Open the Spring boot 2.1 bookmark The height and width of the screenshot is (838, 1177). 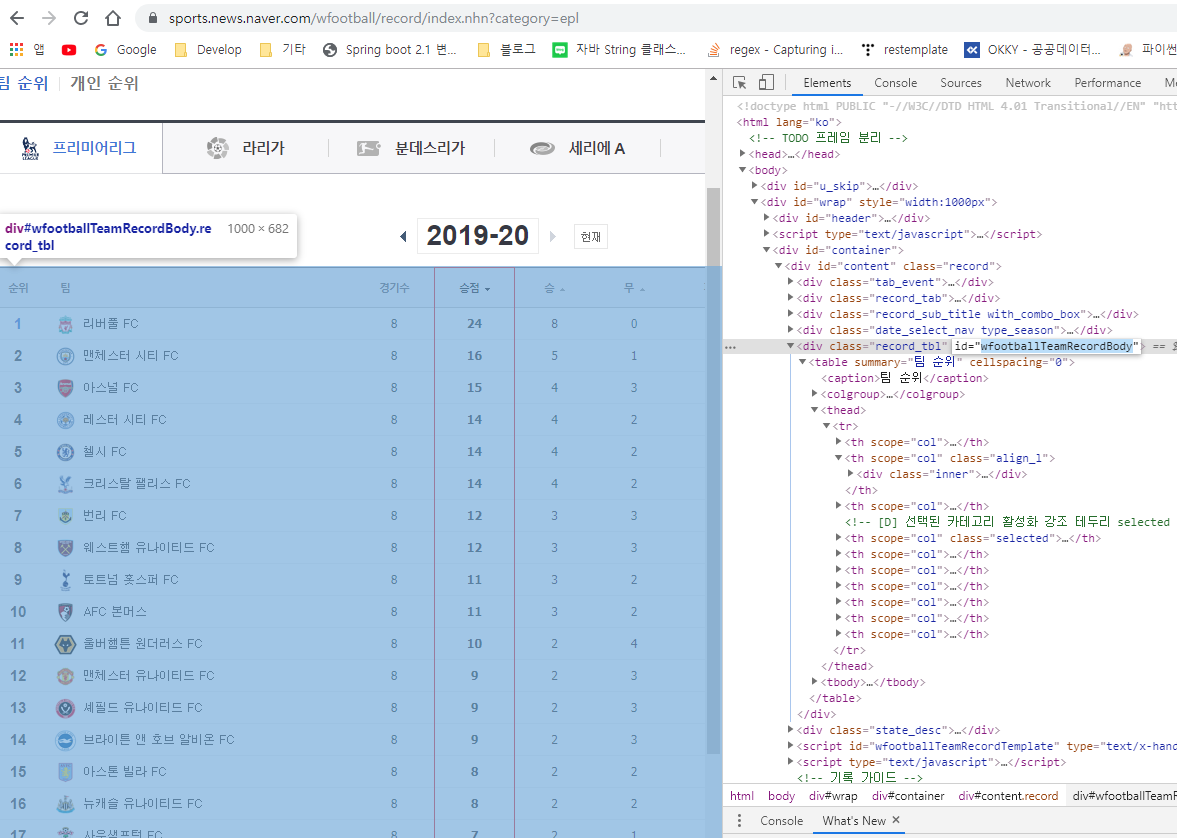pyautogui.click(x=390, y=50)
